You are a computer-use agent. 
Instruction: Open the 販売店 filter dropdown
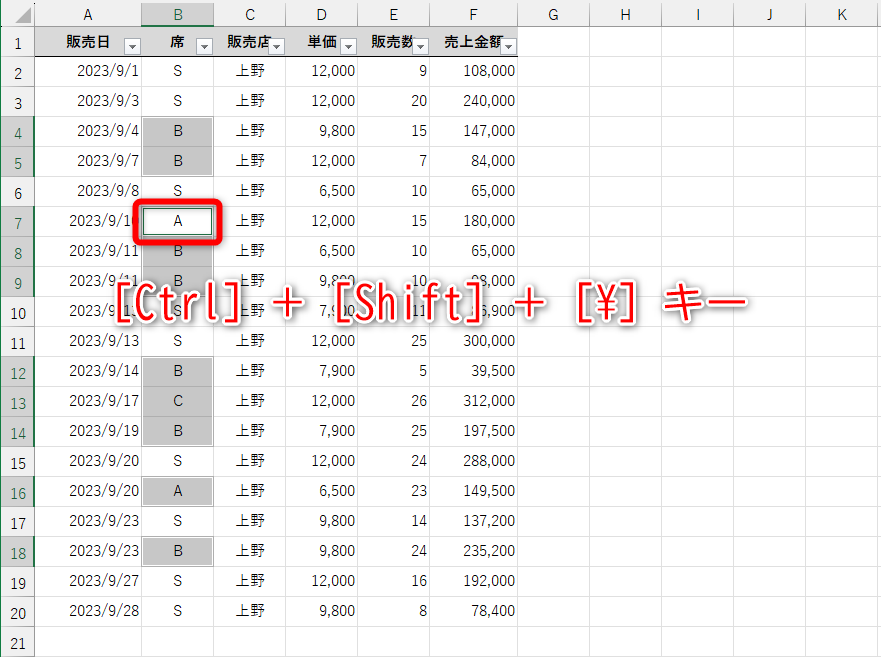pos(277,47)
